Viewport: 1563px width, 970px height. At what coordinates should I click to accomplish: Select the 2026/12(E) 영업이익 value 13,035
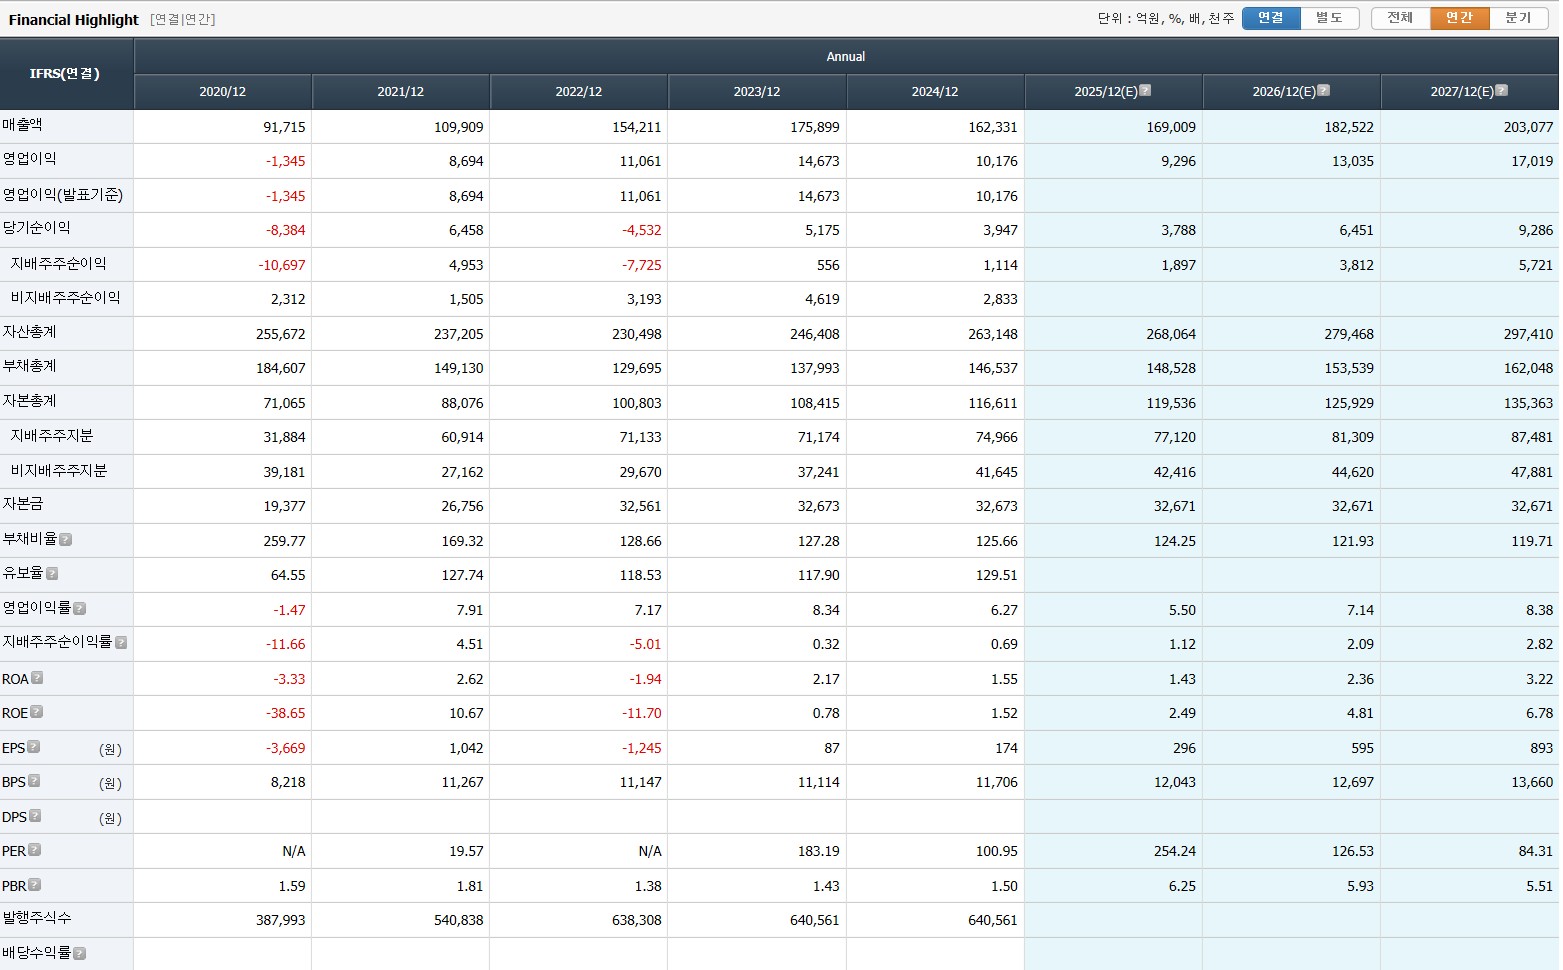[1353, 161]
